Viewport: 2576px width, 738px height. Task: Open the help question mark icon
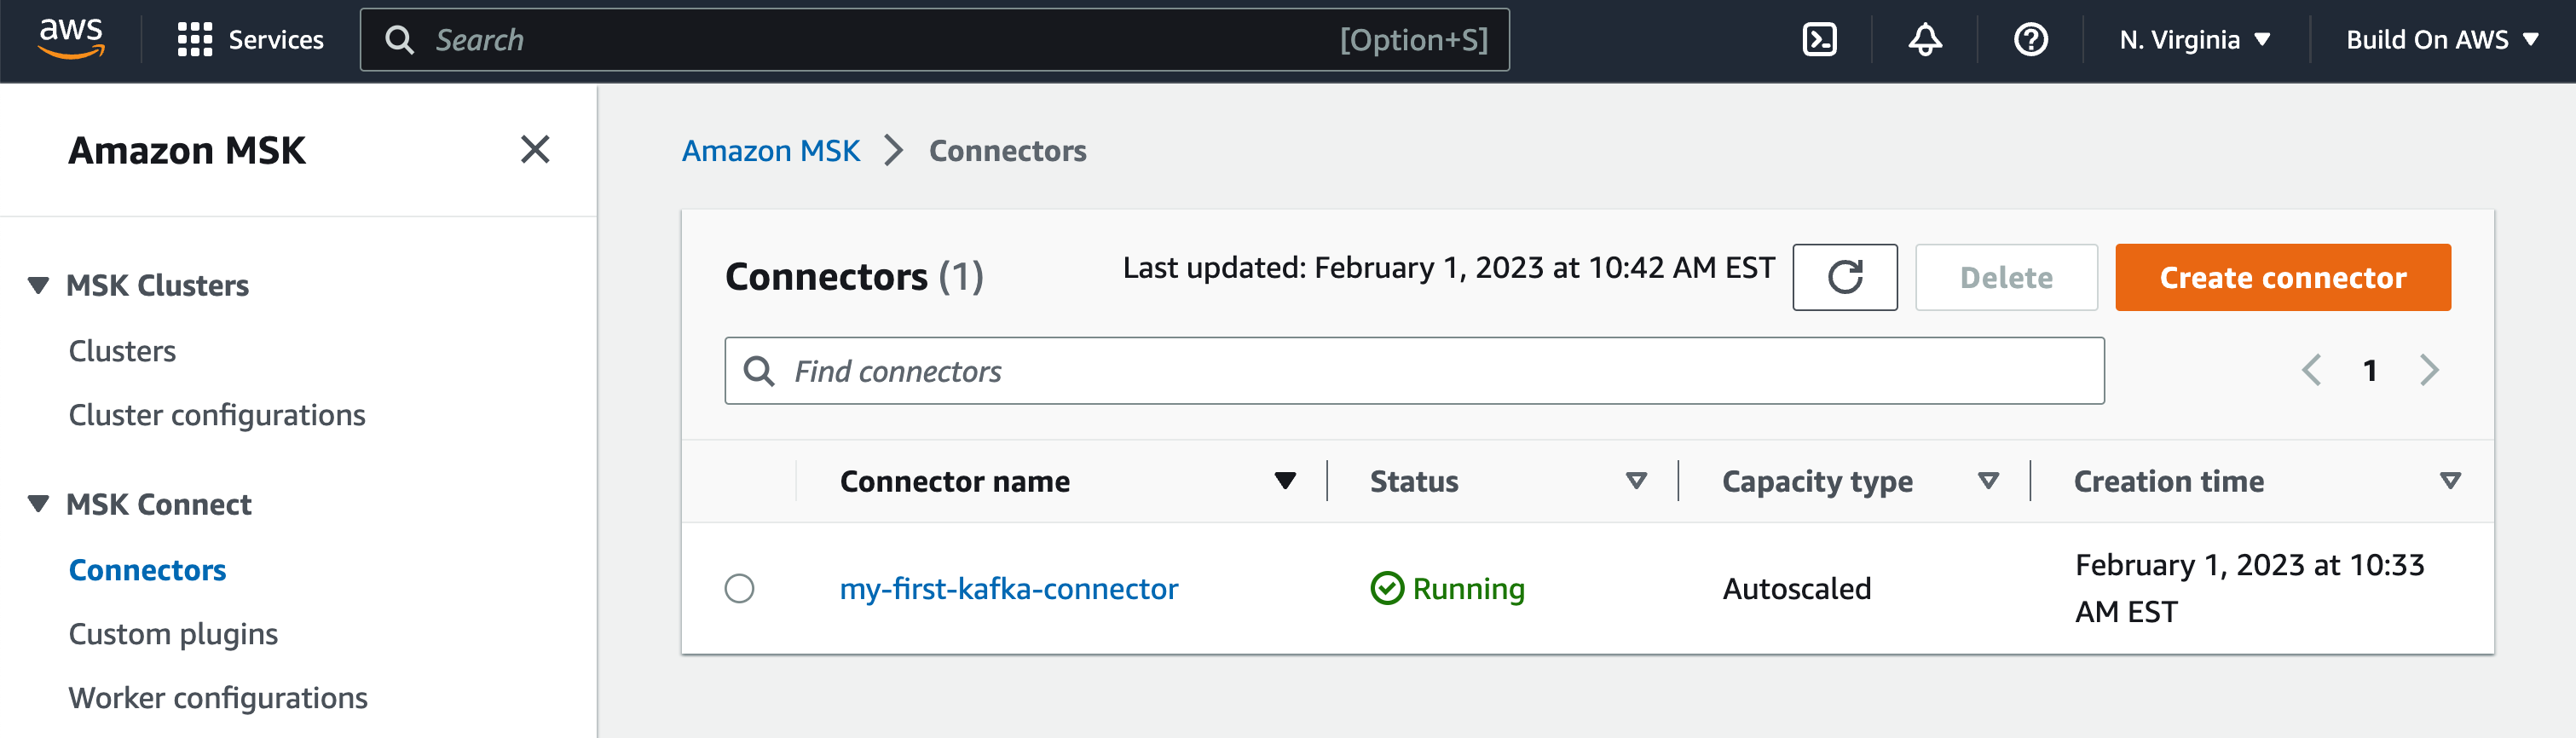click(x=2030, y=40)
